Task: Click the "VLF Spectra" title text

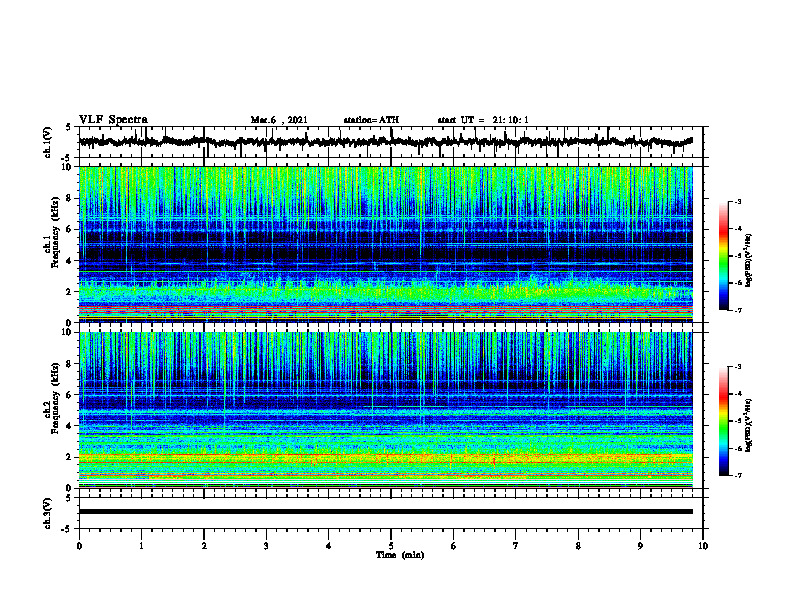Action: (x=113, y=120)
